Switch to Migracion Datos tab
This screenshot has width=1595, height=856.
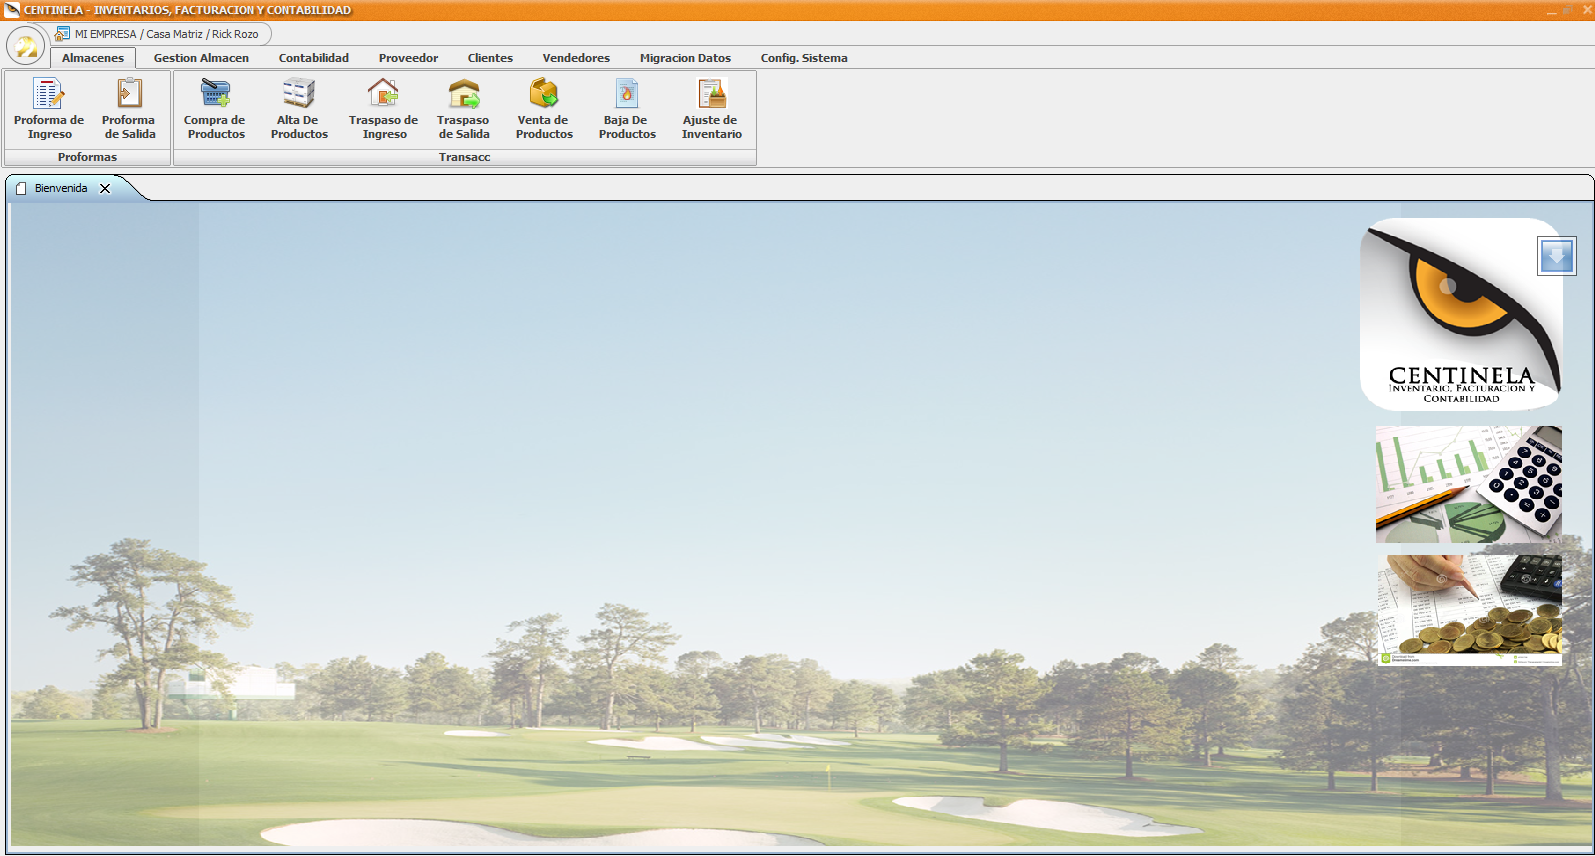coord(685,58)
